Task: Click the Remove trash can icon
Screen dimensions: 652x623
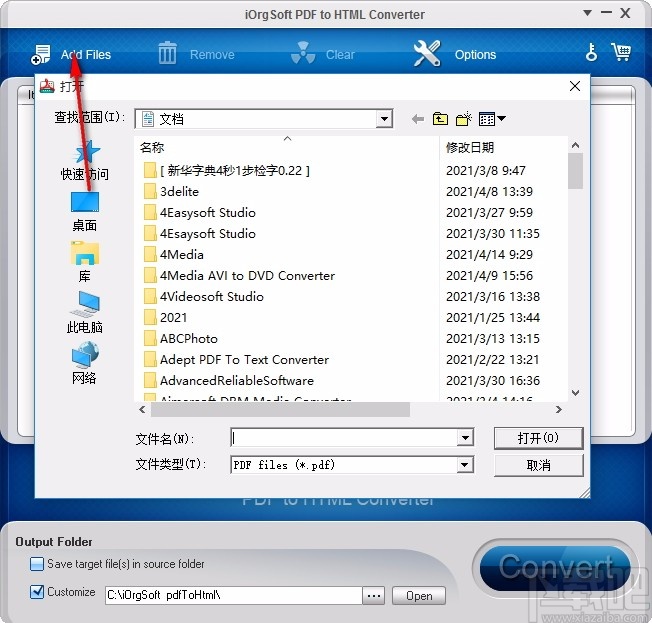Action: [167, 53]
